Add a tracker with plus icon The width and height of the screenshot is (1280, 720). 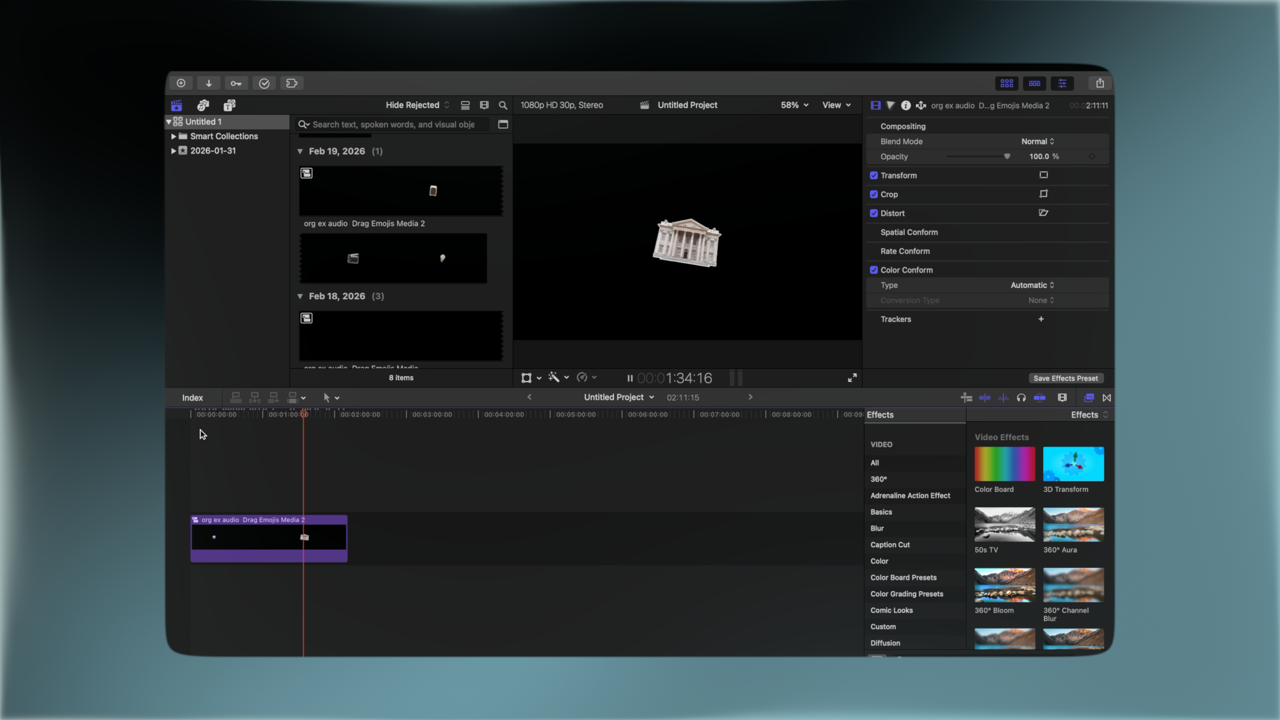pyautogui.click(x=1041, y=319)
